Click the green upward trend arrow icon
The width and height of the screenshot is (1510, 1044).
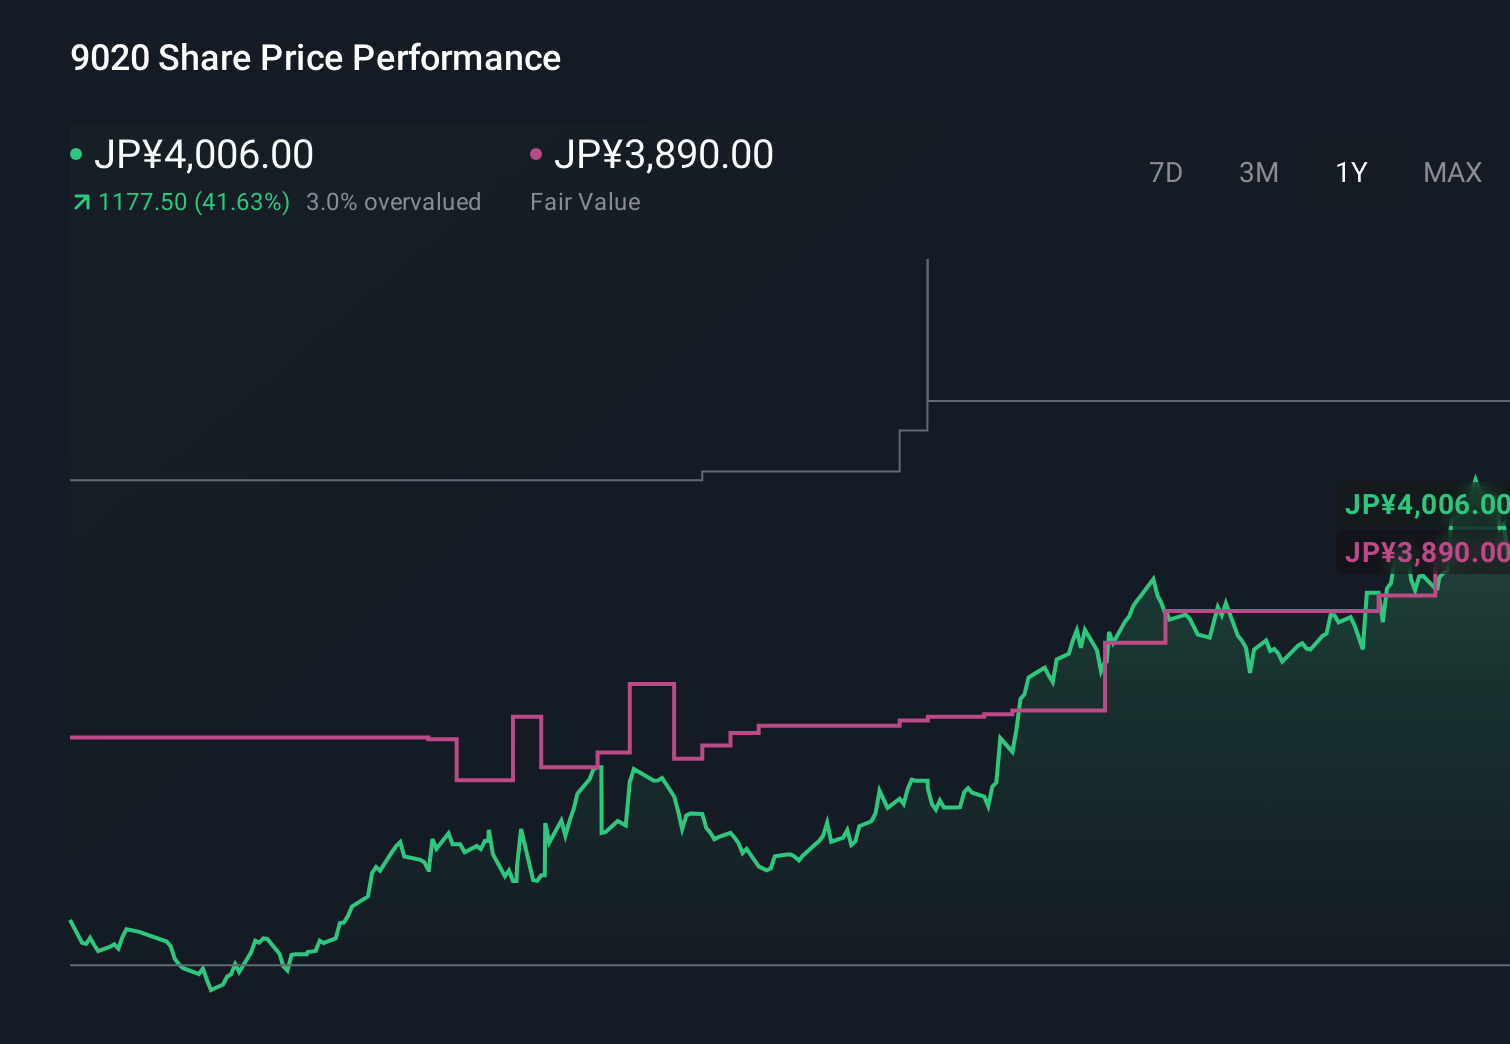[x=80, y=201]
